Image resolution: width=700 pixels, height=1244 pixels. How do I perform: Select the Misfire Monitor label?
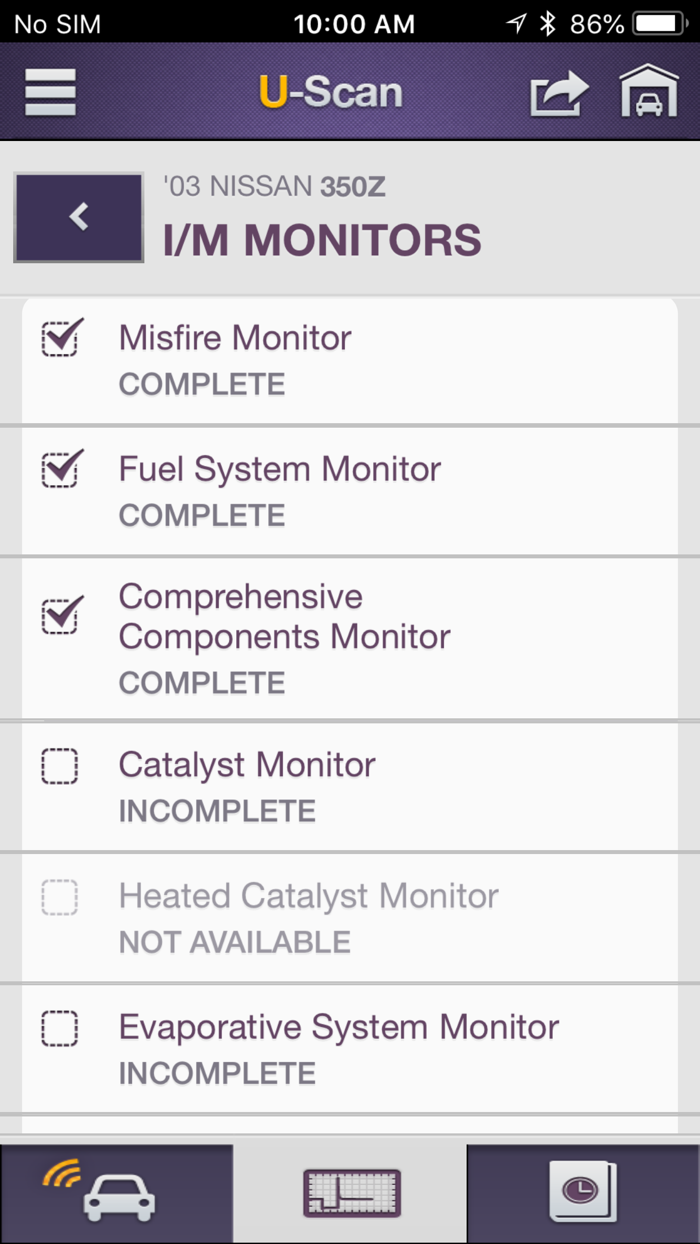click(x=235, y=338)
